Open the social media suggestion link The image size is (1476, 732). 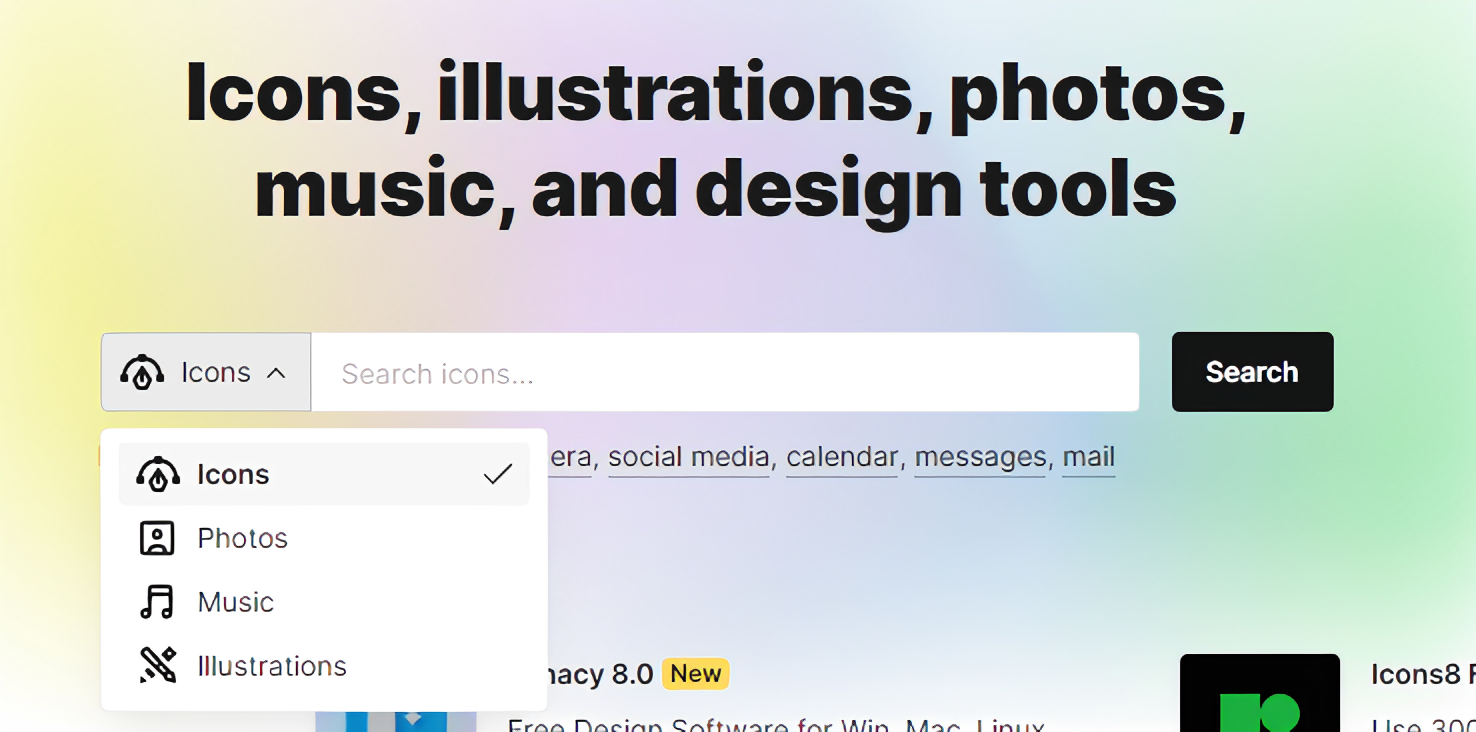coord(689,457)
